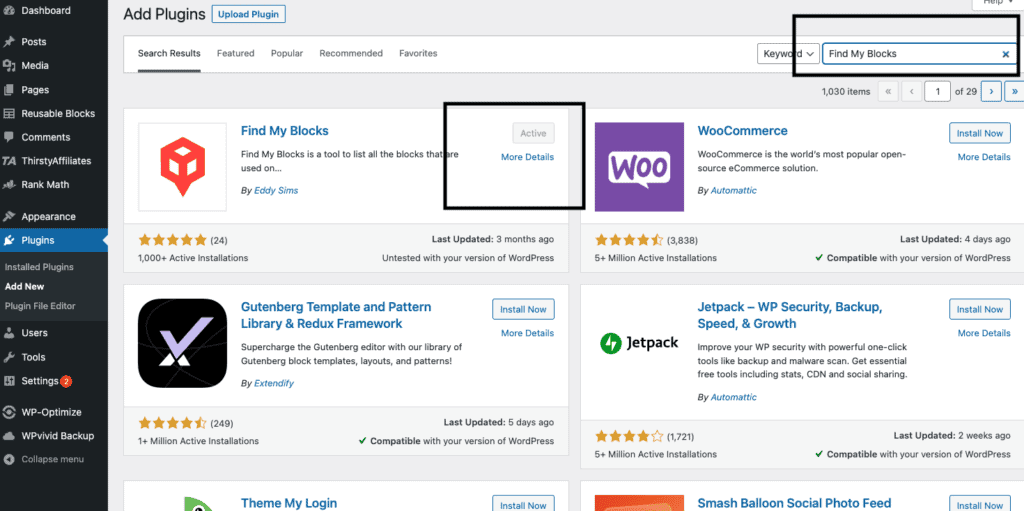Install Smash Balloon Social Photo Feed
Viewport: 1024px width, 511px height.
[x=980, y=505]
